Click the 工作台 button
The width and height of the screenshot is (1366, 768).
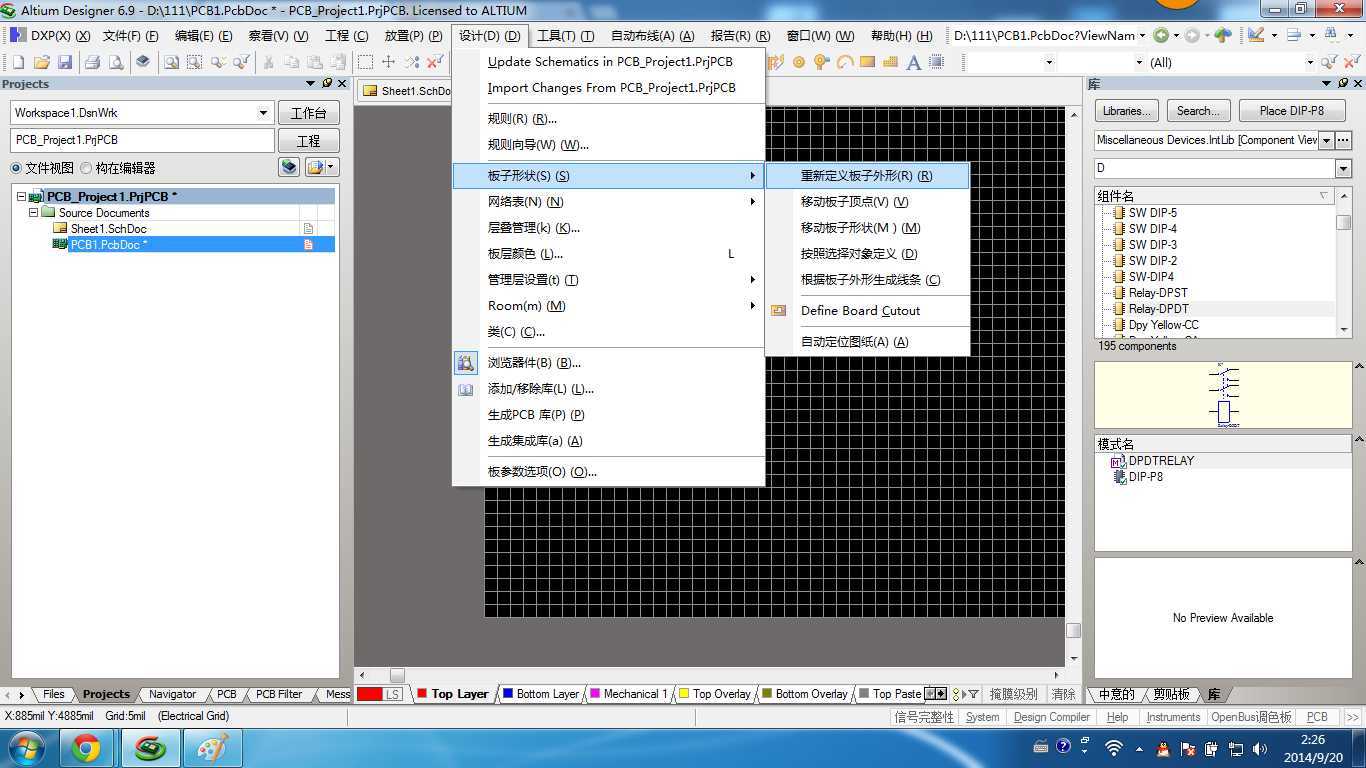pyautogui.click(x=309, y=113)
